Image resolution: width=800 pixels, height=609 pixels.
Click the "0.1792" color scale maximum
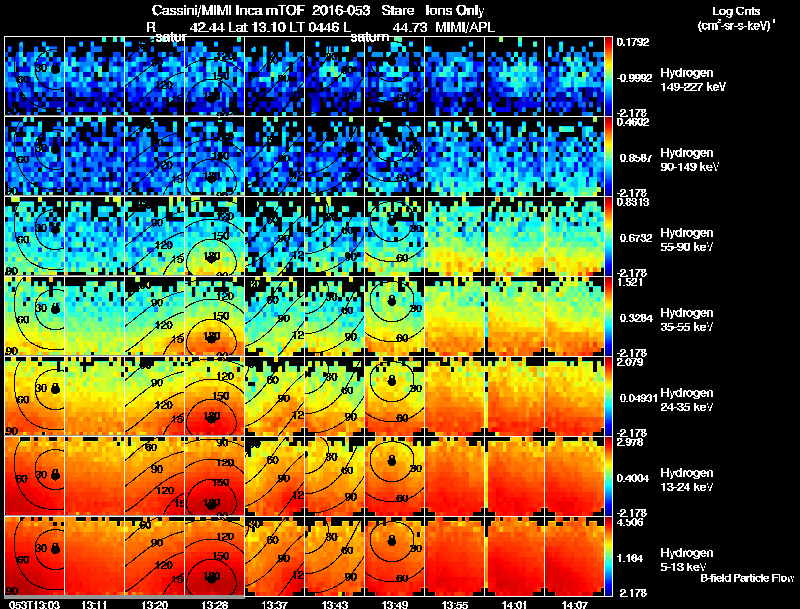pos(633,42)
